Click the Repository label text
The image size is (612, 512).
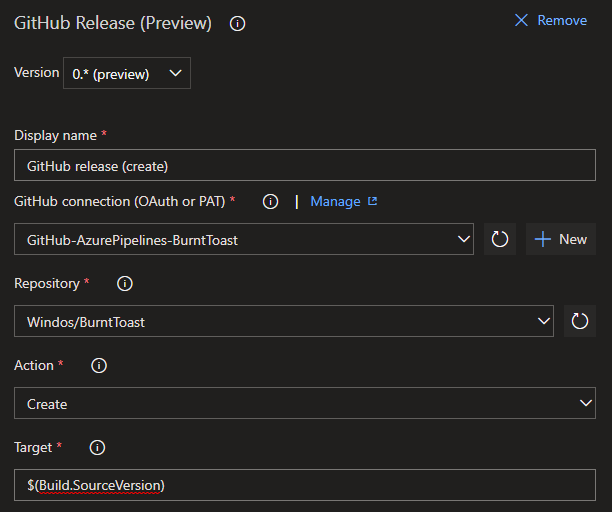[x=47, y=284]
